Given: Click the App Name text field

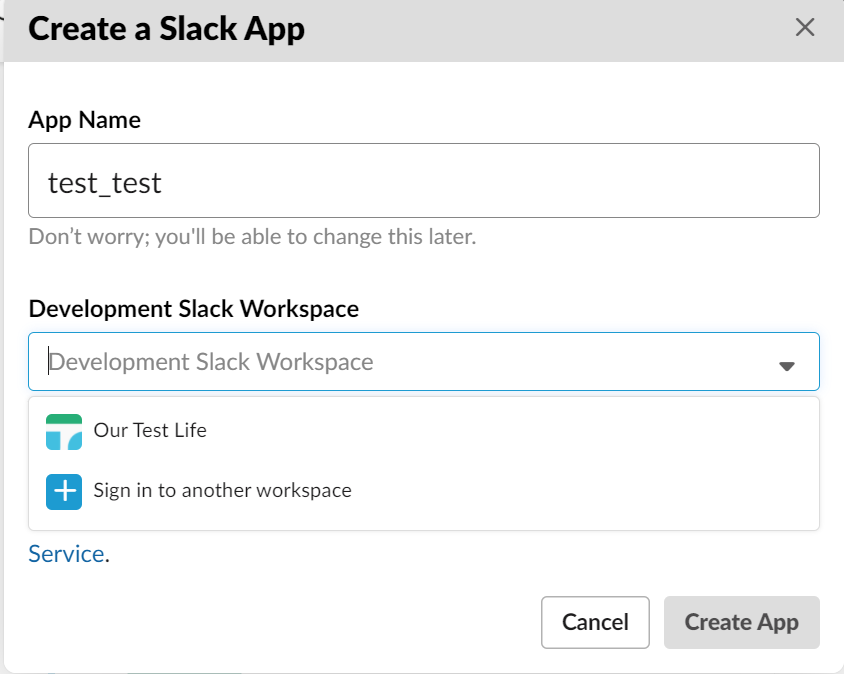Looking at the screenshot, I should 424,180.
